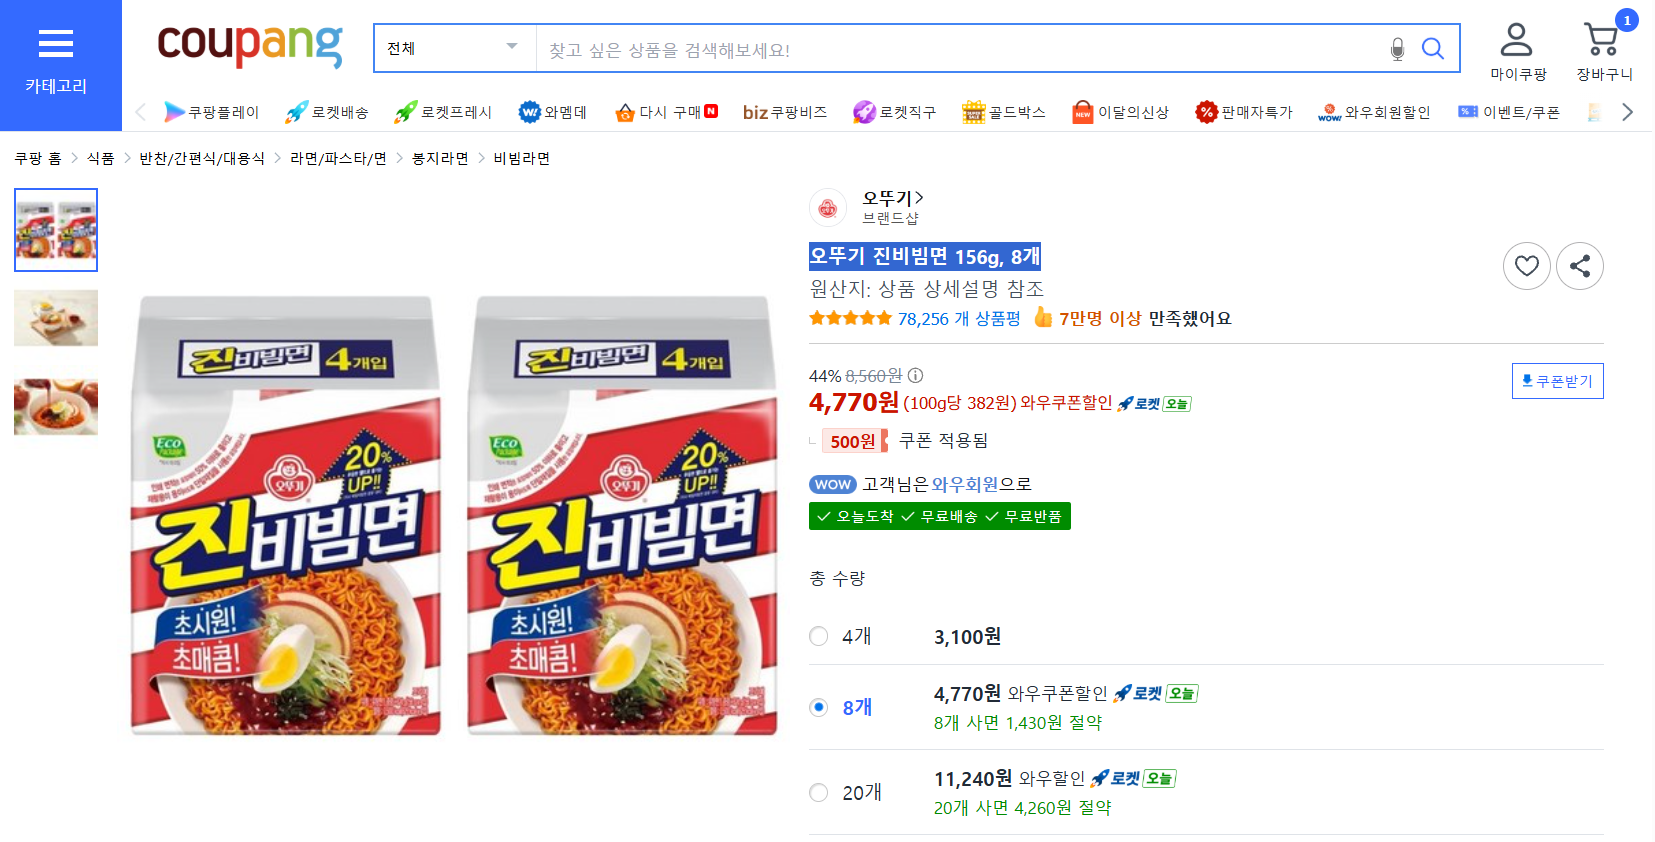Show more menu items with right arrow

click(x=1627, y=112)
